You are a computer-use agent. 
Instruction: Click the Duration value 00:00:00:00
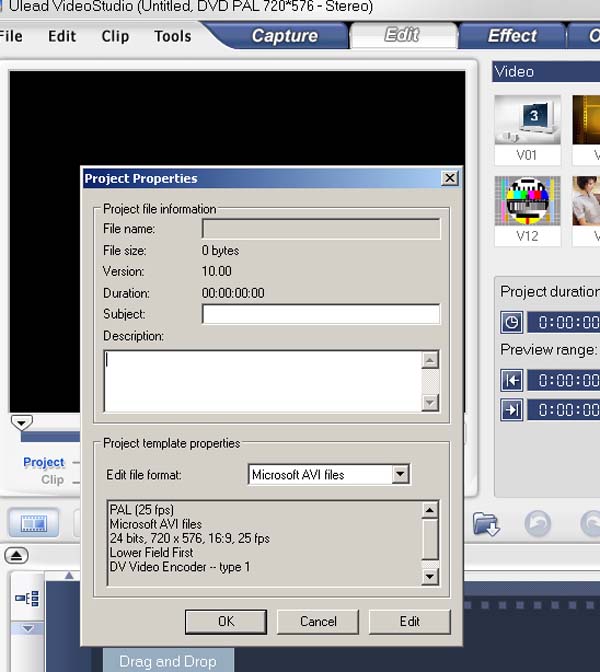(233, 293)
